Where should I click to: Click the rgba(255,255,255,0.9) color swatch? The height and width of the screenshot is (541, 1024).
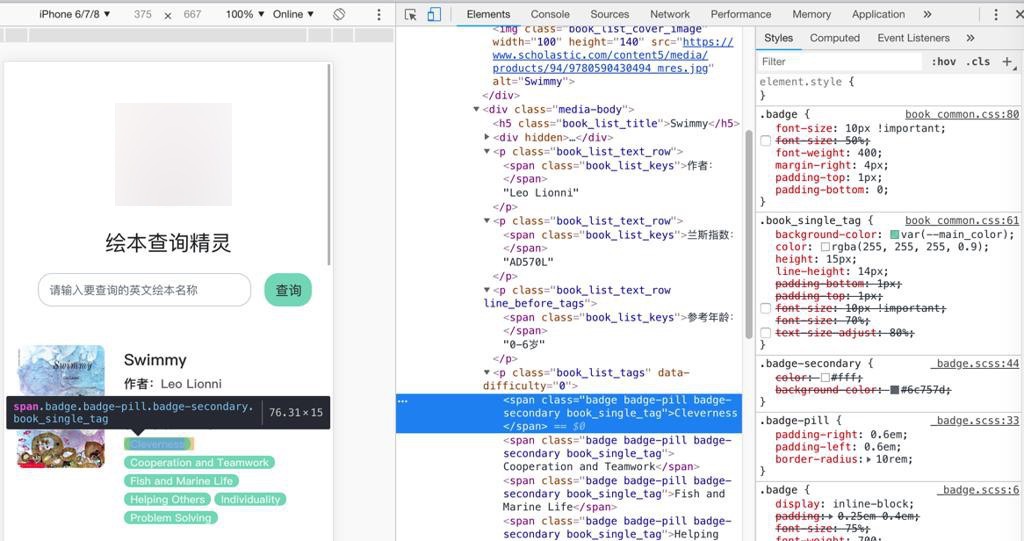[x=825, y=247]
